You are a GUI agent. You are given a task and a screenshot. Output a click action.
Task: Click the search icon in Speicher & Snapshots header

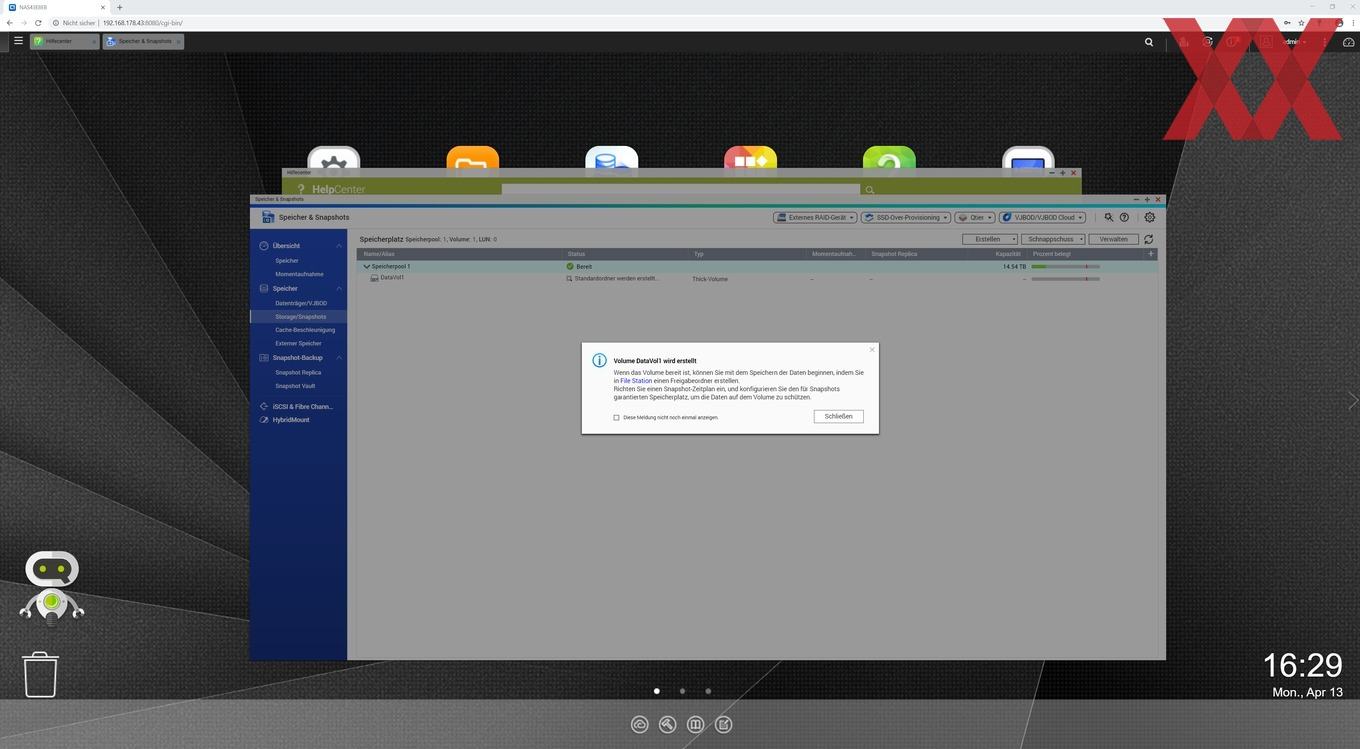[1108, 217]
